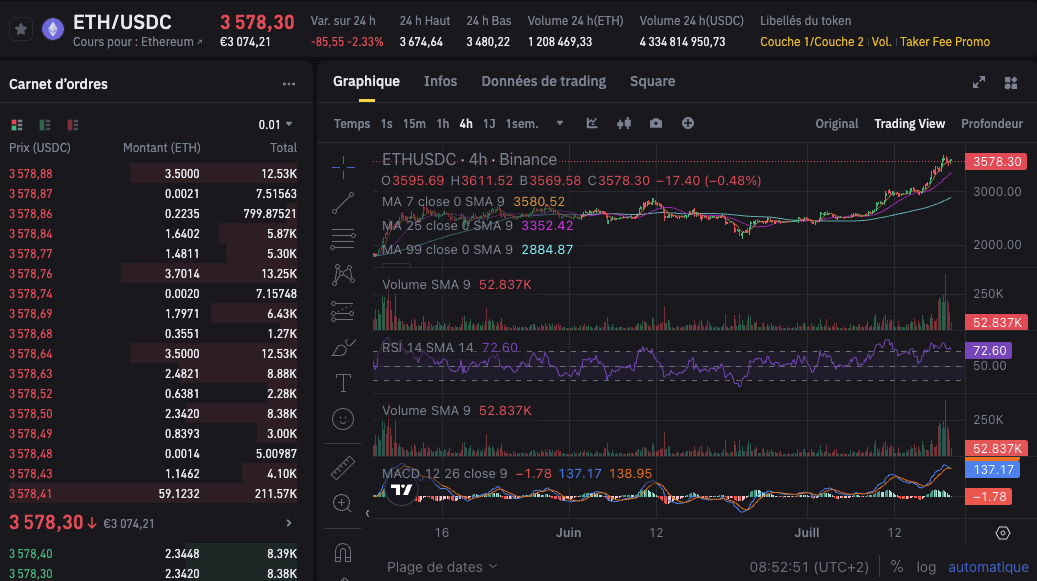Viewport: 1037px width, 581px height.
Task: Open the 0.01 price precision dropdown
Action: pos(275,125)
